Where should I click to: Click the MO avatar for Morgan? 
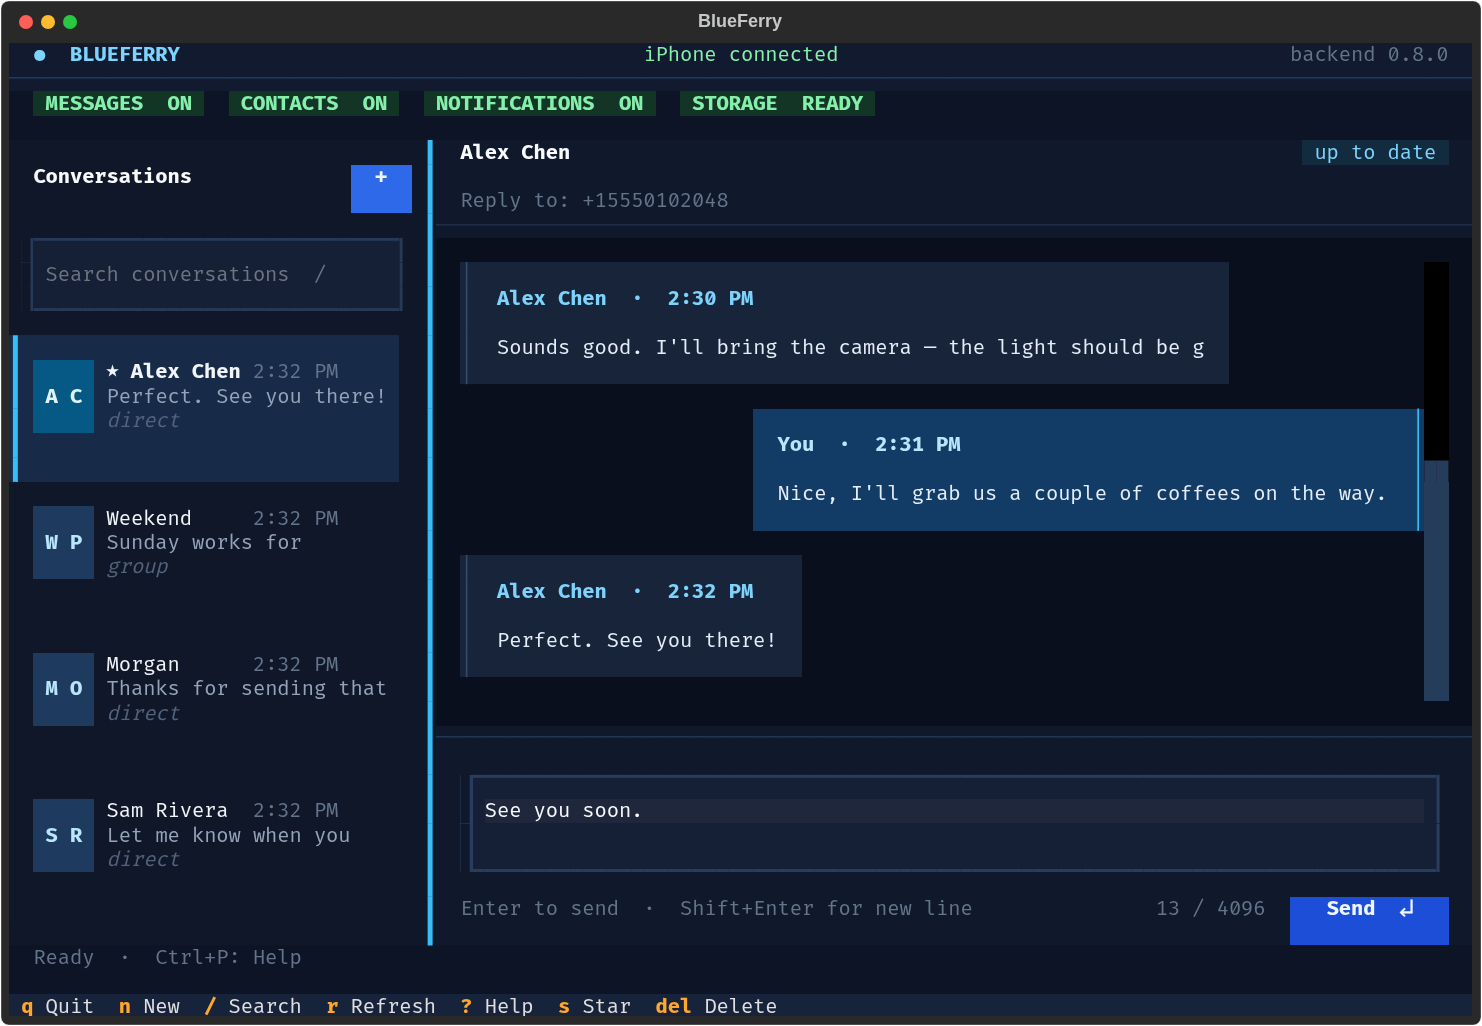[63, 689]
